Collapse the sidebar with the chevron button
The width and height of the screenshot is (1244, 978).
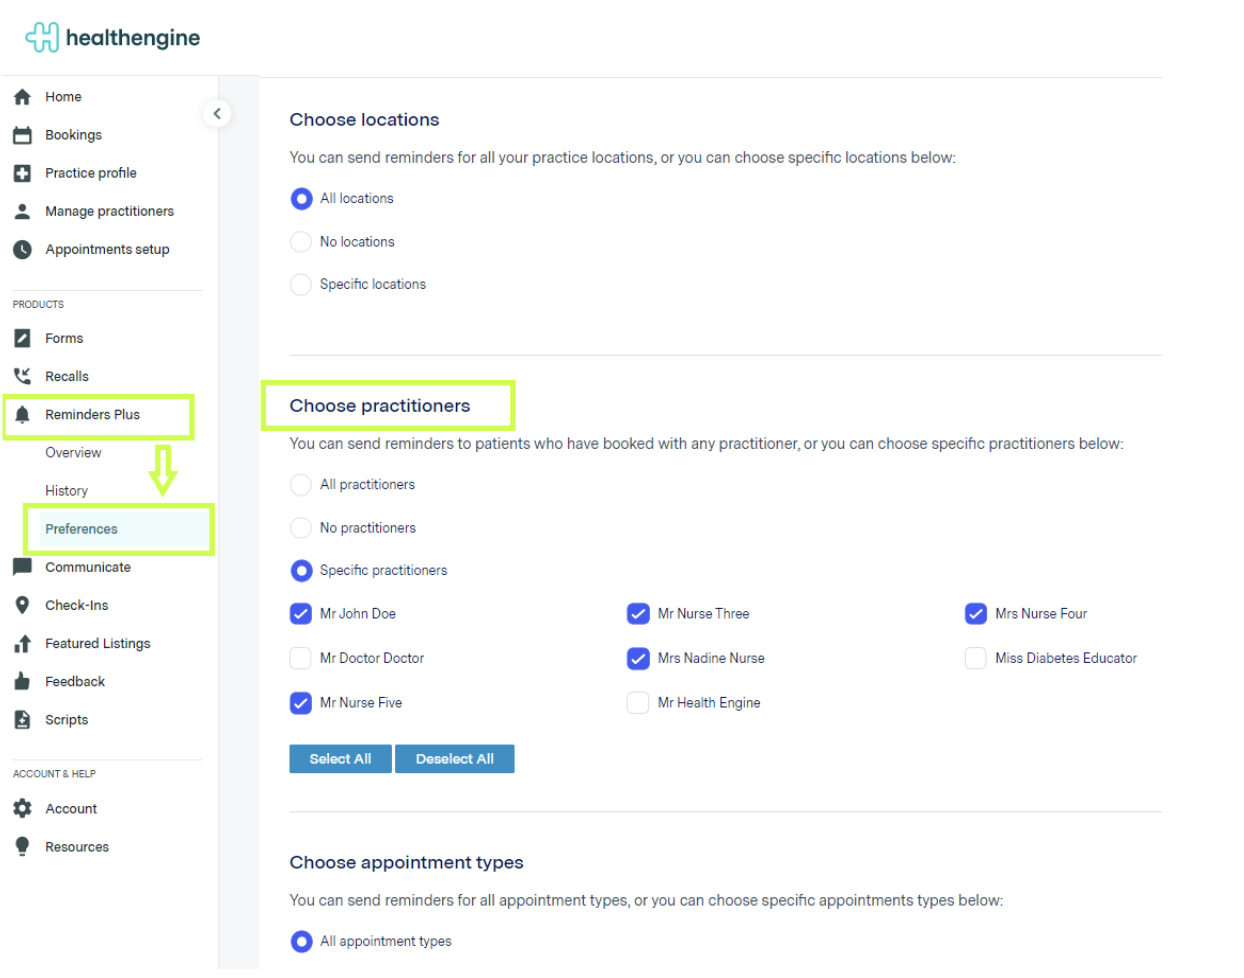tap(217, 113)
